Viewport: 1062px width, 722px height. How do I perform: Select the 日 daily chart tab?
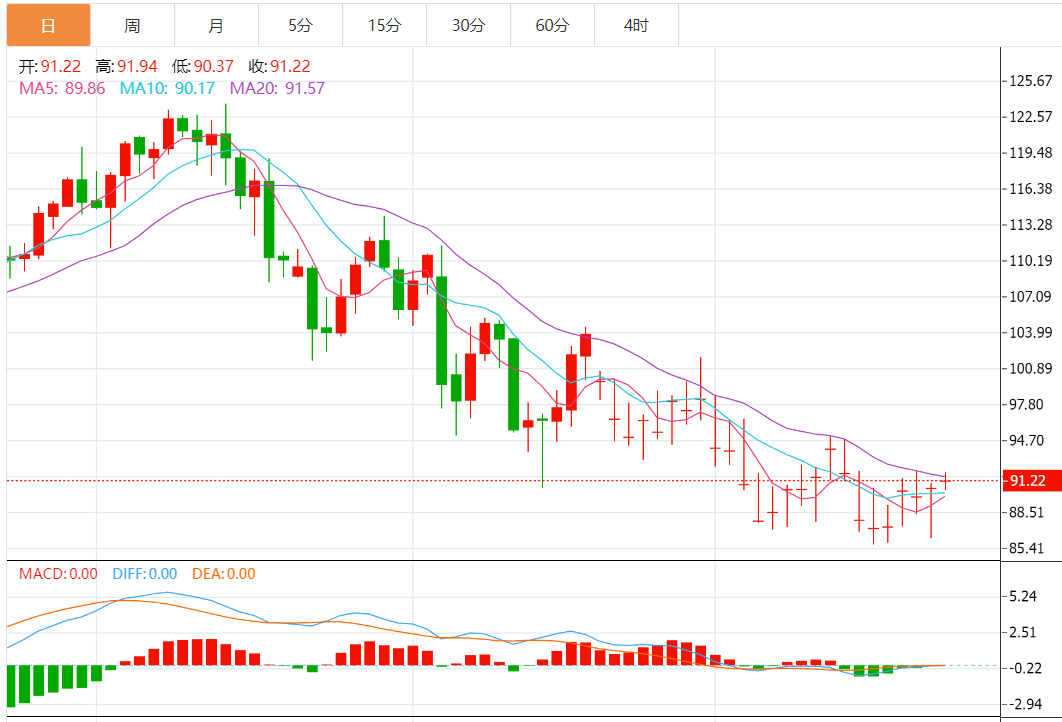(48, 25)
